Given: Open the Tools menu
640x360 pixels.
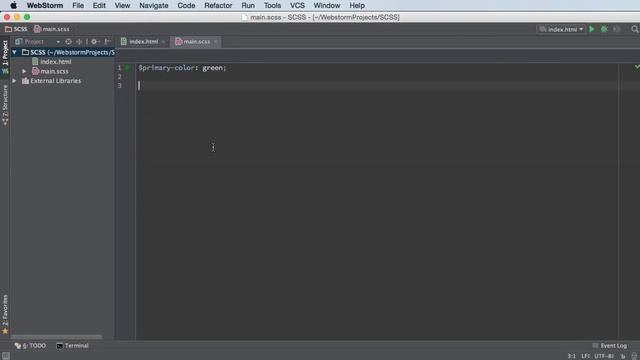Looking at the screenshot, I should [272, 5].
